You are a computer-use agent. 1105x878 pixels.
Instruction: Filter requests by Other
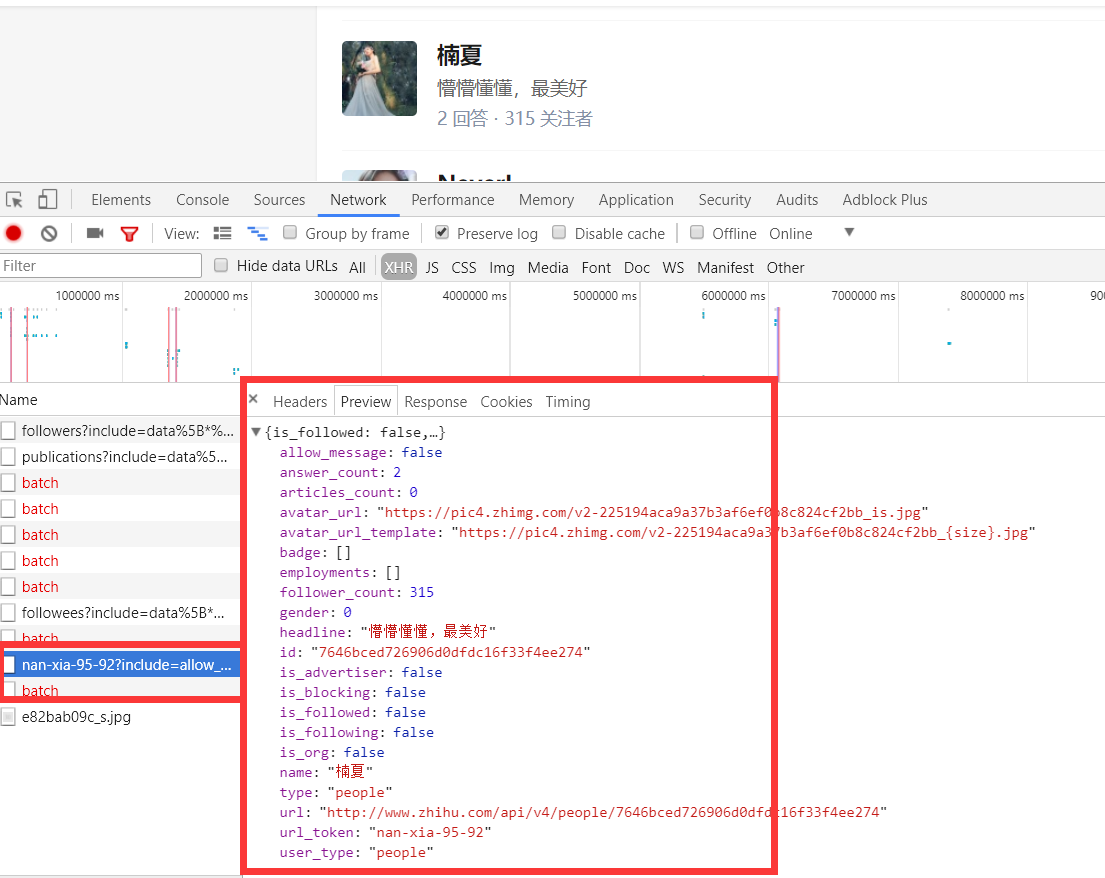785,268
